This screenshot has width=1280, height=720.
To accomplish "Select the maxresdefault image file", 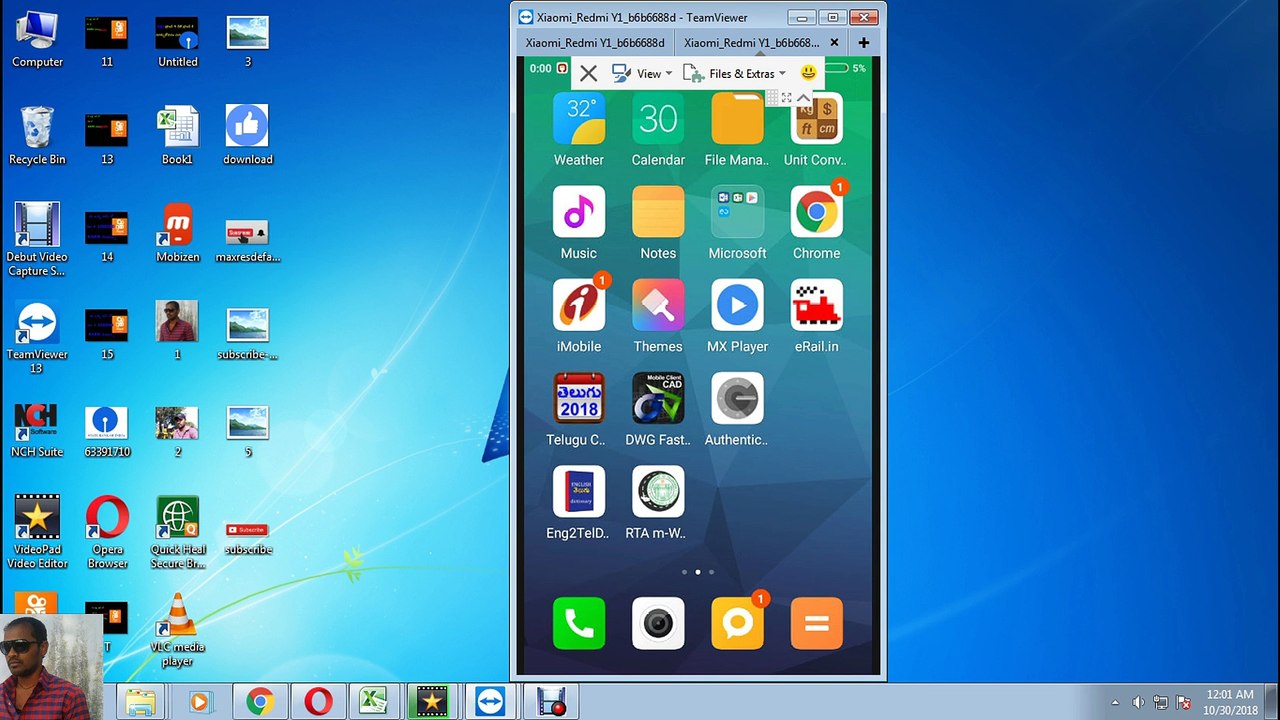I will [247, 240].
